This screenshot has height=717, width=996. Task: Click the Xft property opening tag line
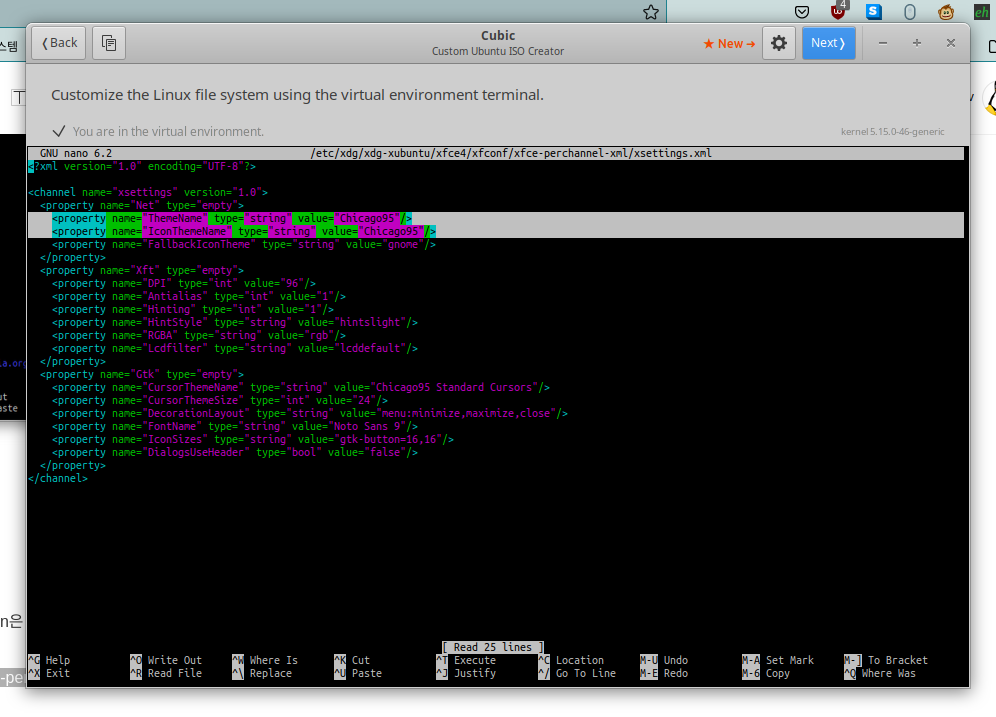pos(142,271)
